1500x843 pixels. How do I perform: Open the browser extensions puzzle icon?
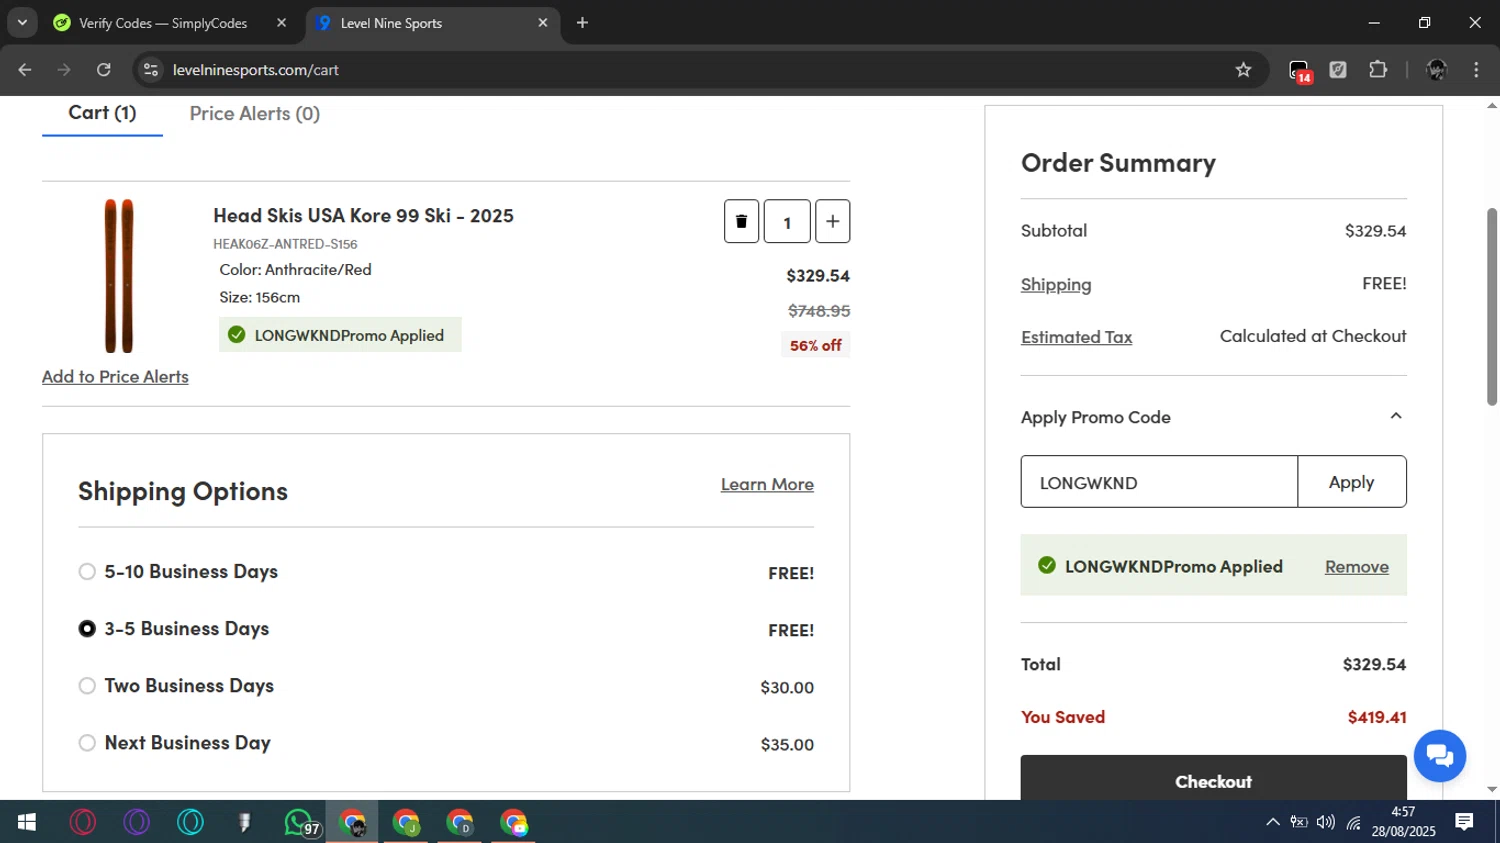(1378, 70)
